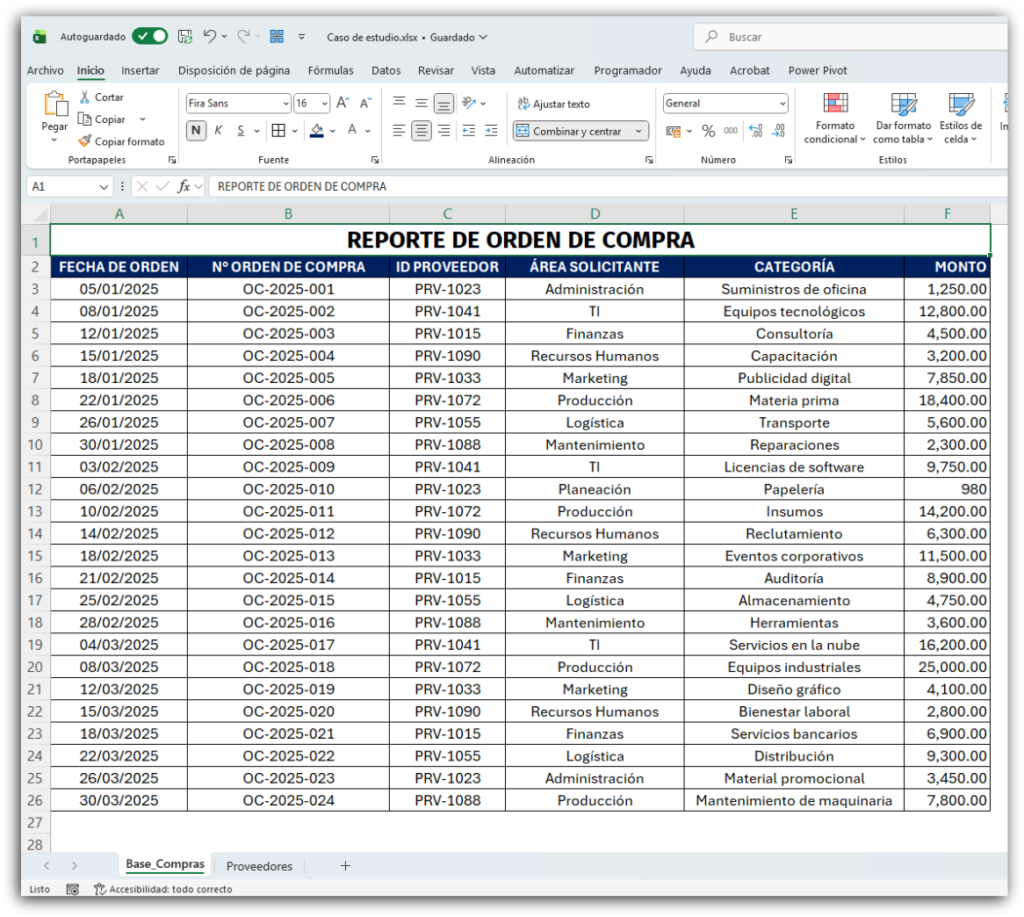This screenshot has width=1024, height=917.
Task: Expand the Combinar y centrar dropdown arrow
Action: point(639,131)
